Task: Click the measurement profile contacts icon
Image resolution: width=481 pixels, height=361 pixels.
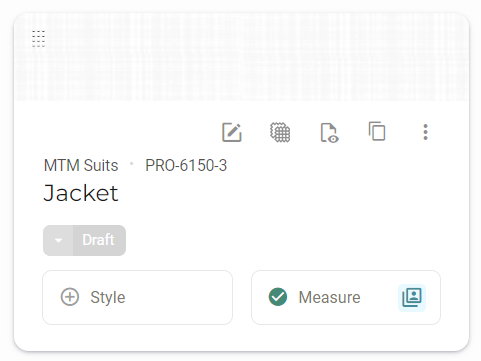Action: (x=412, y=298)
